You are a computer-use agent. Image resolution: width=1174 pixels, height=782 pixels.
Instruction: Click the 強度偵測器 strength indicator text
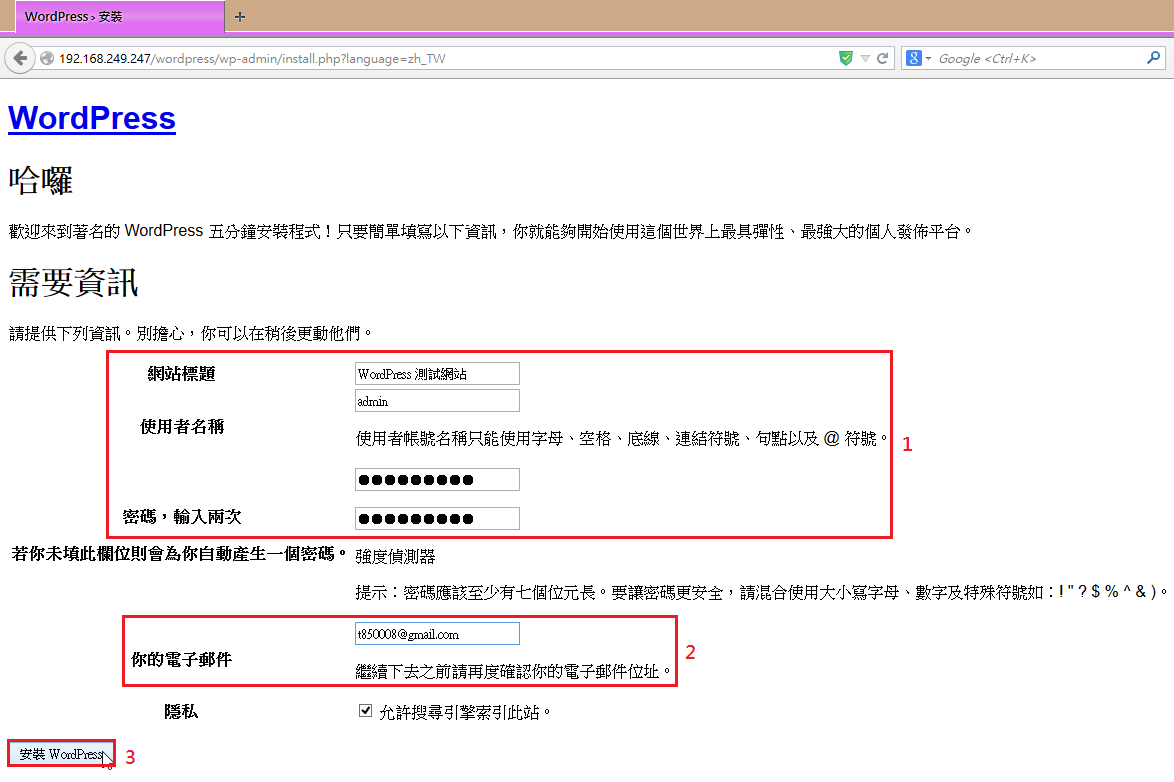395,557
